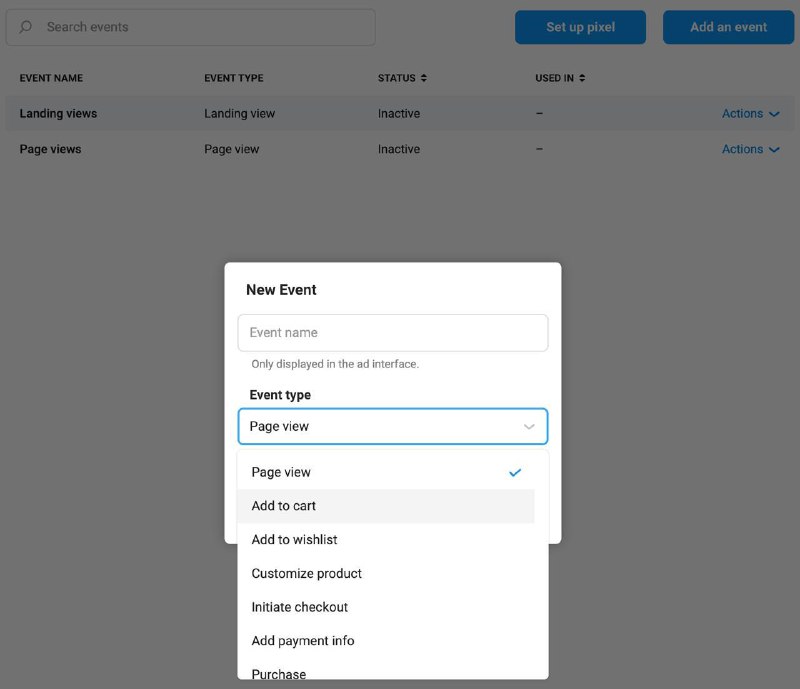Click the Set up pixel button
Screen dimensions: 800x689
tap(580, 27)
